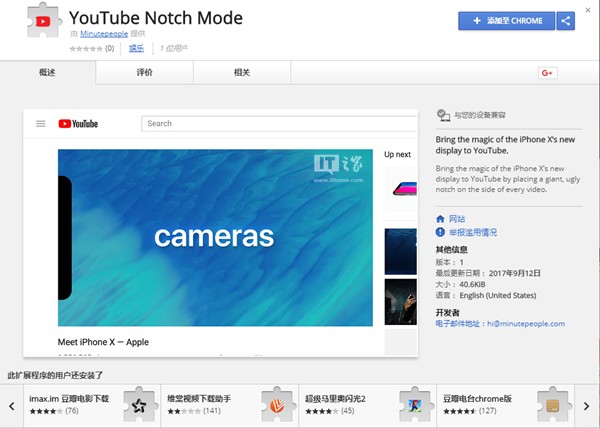This screenshot has height=428, width=600.
Task: Click the dark blue Up next thumbnail
Action: point(401,251)
